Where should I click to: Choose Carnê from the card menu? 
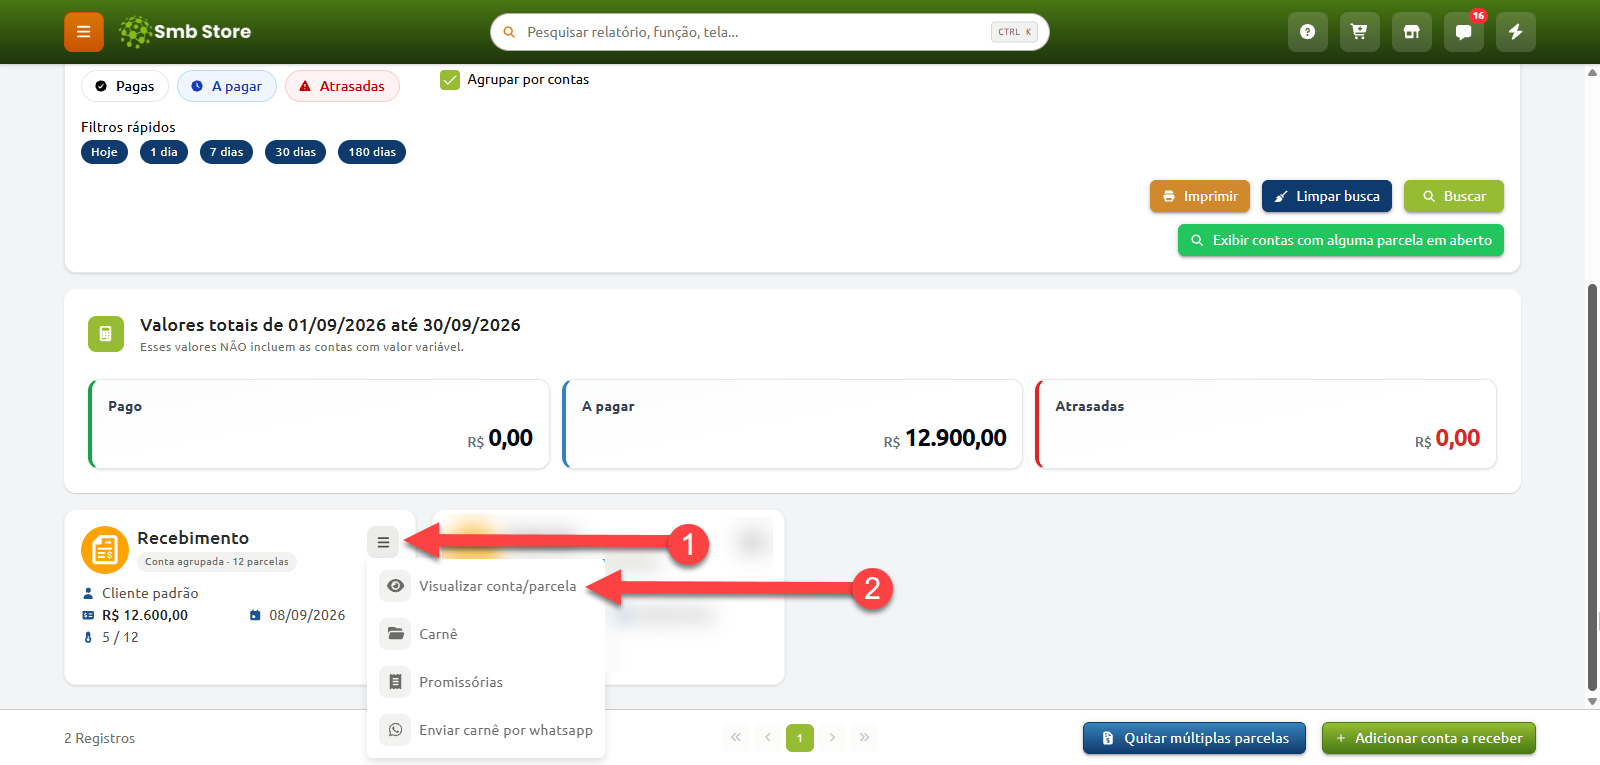pyautogui.click(x=486, y=634)
